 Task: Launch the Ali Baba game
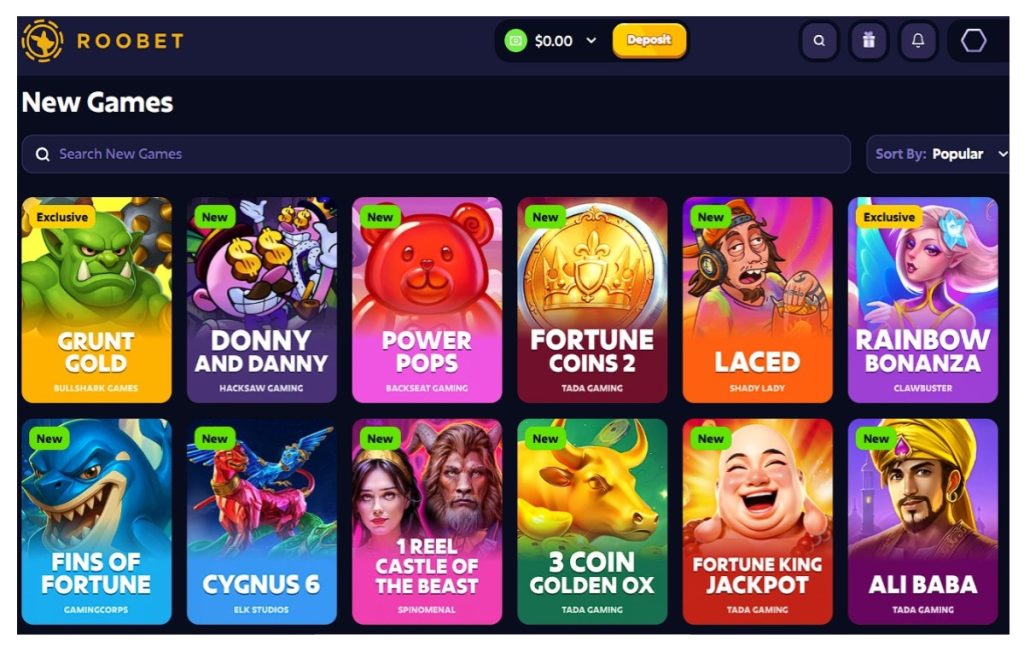923,521
